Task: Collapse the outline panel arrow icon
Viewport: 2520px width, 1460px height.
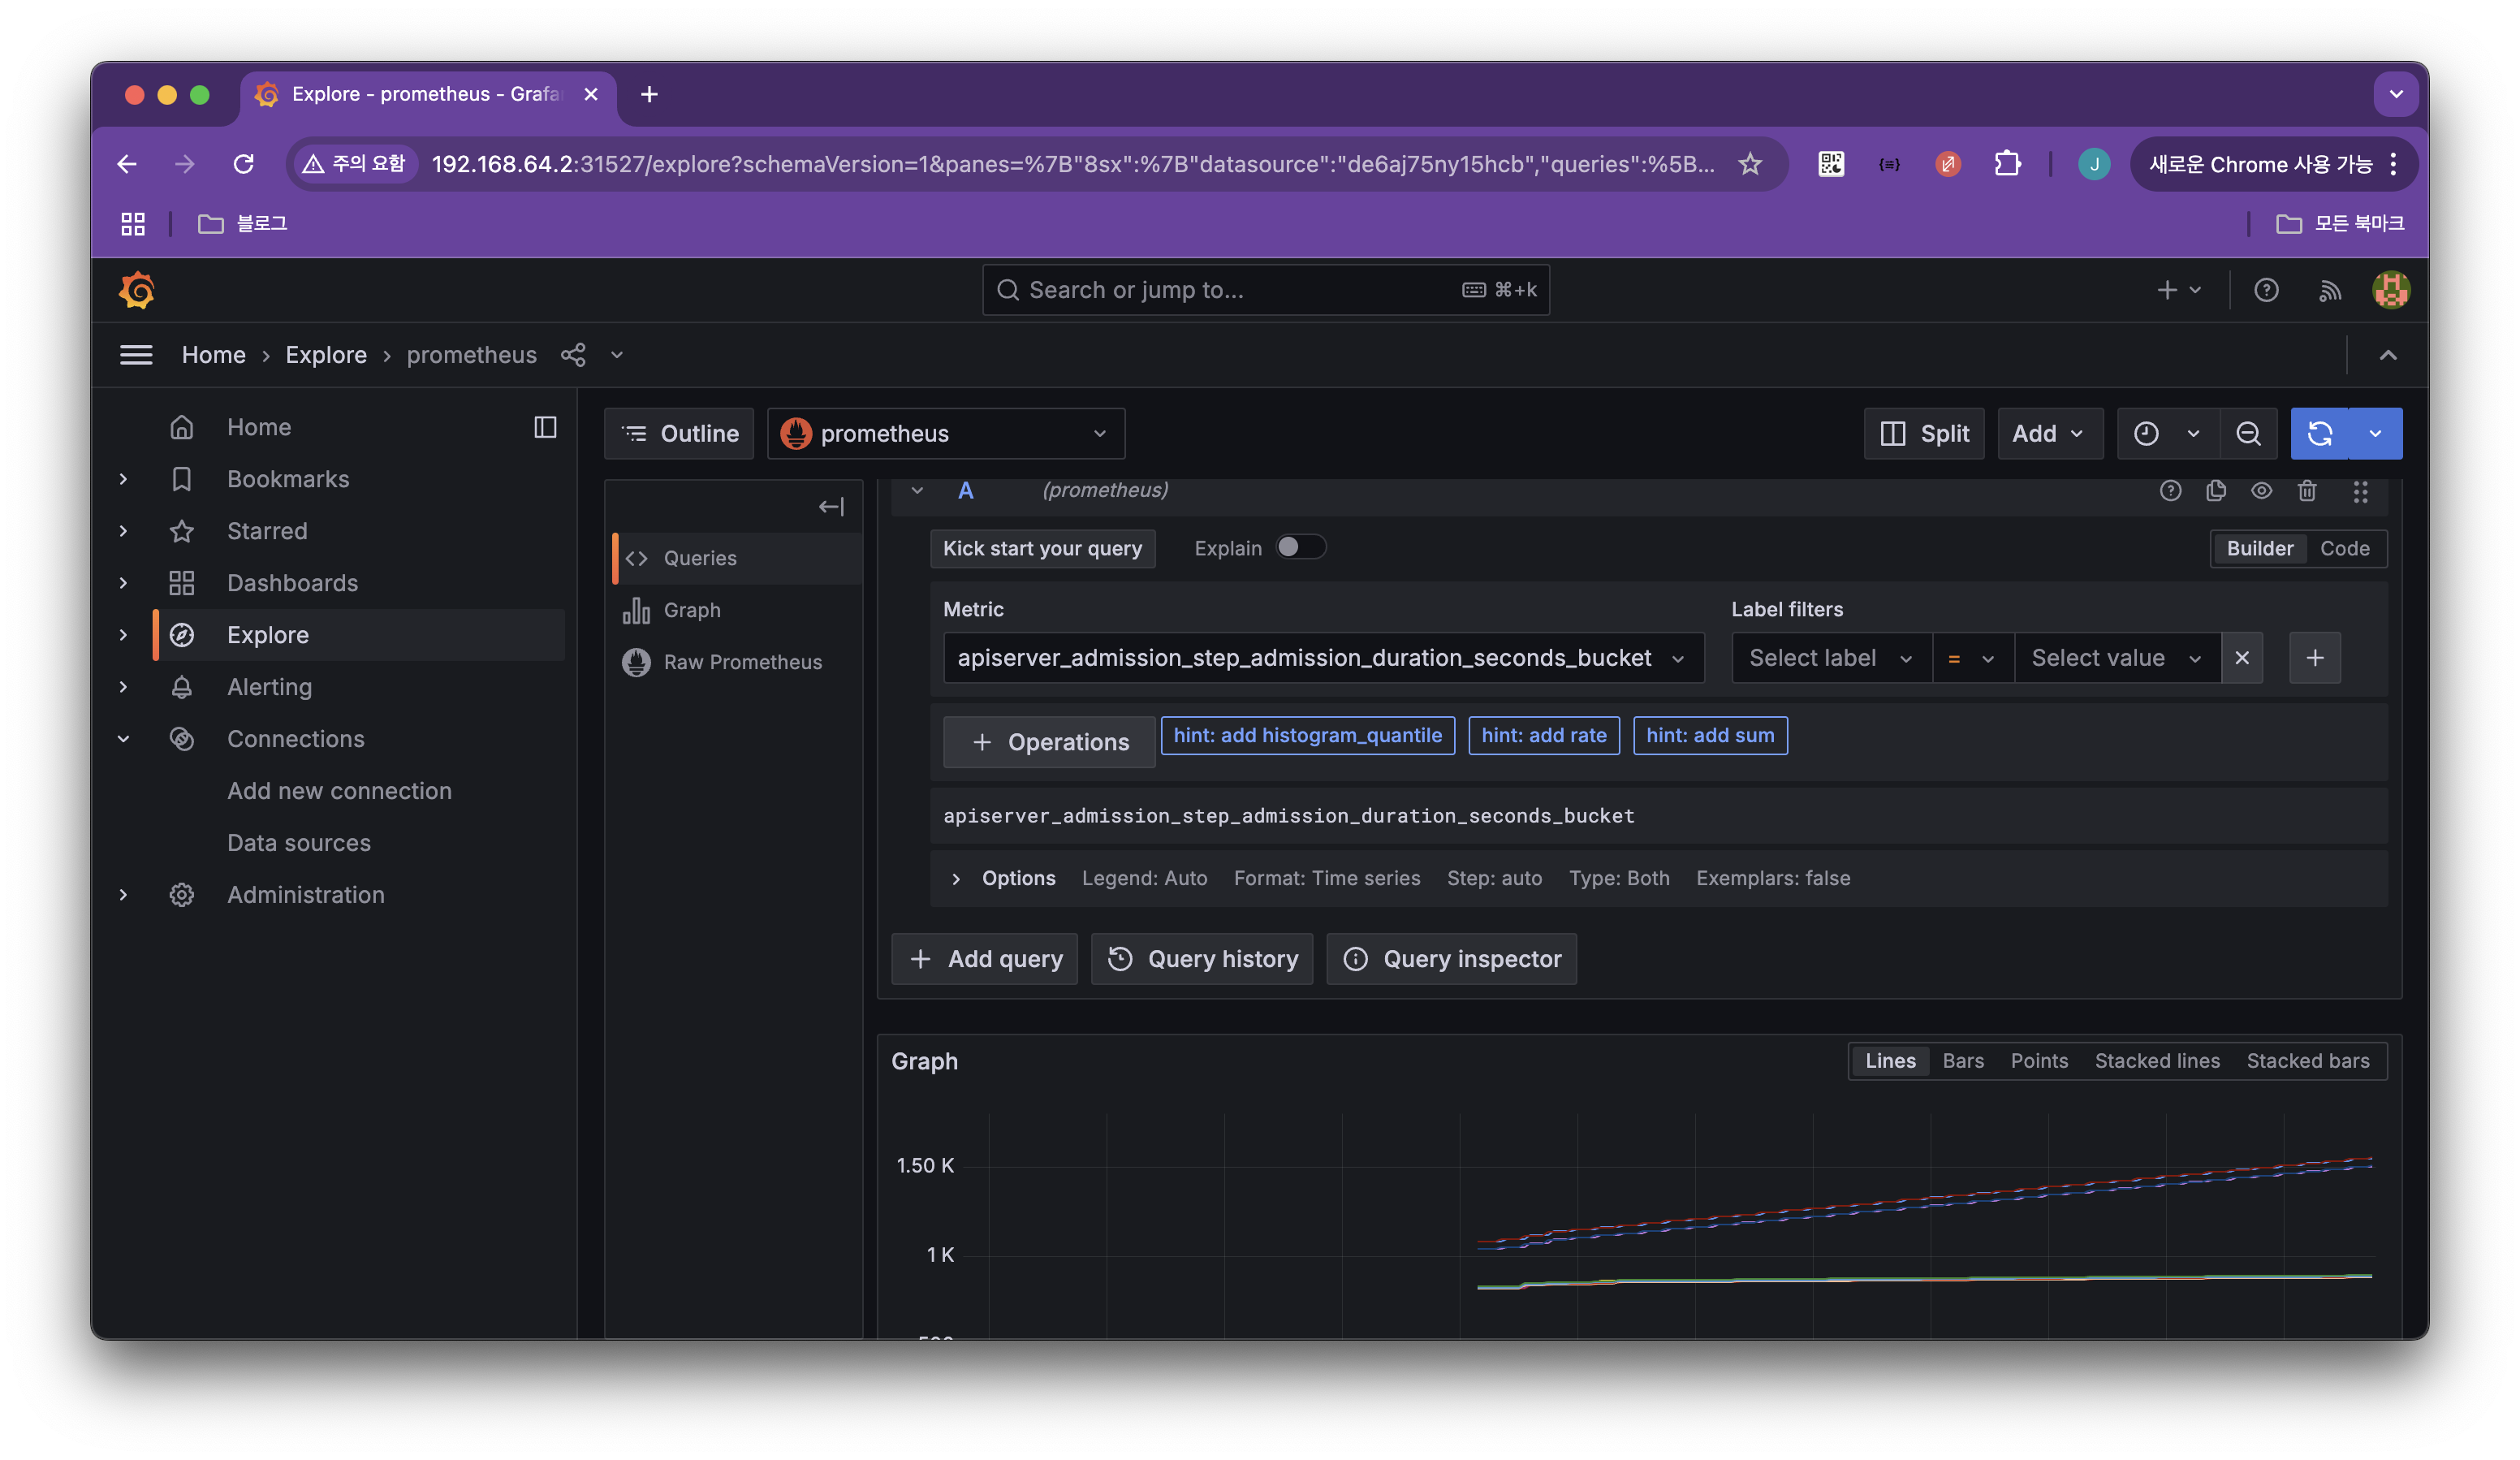Action: [831, 506]
